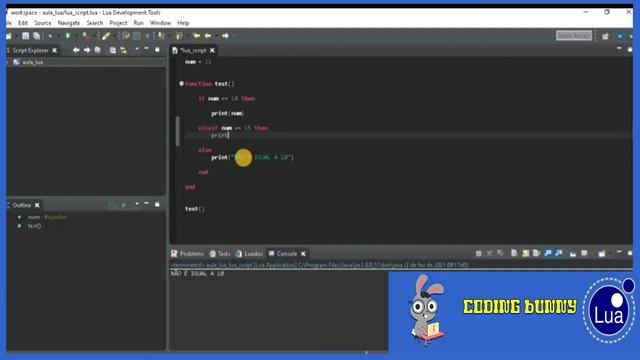The image size is (640, 360).
Task: Switch to the Luadoc tab
Action: click(x=250, y=253)
